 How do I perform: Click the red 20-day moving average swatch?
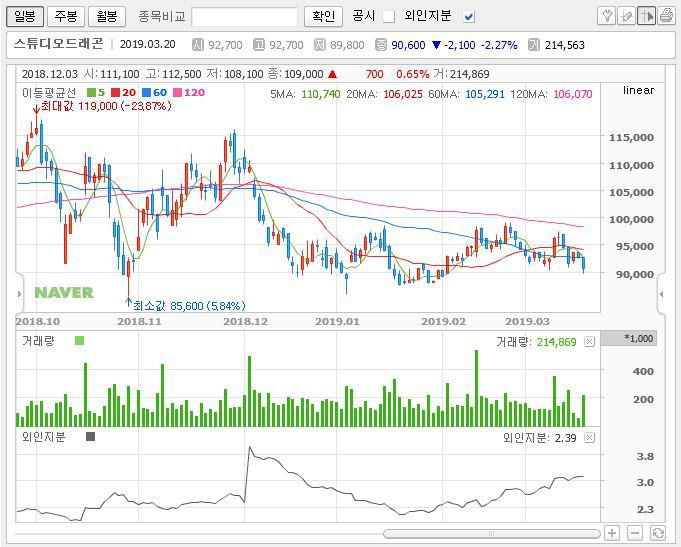pyautogui.click(x=115, y=93)
